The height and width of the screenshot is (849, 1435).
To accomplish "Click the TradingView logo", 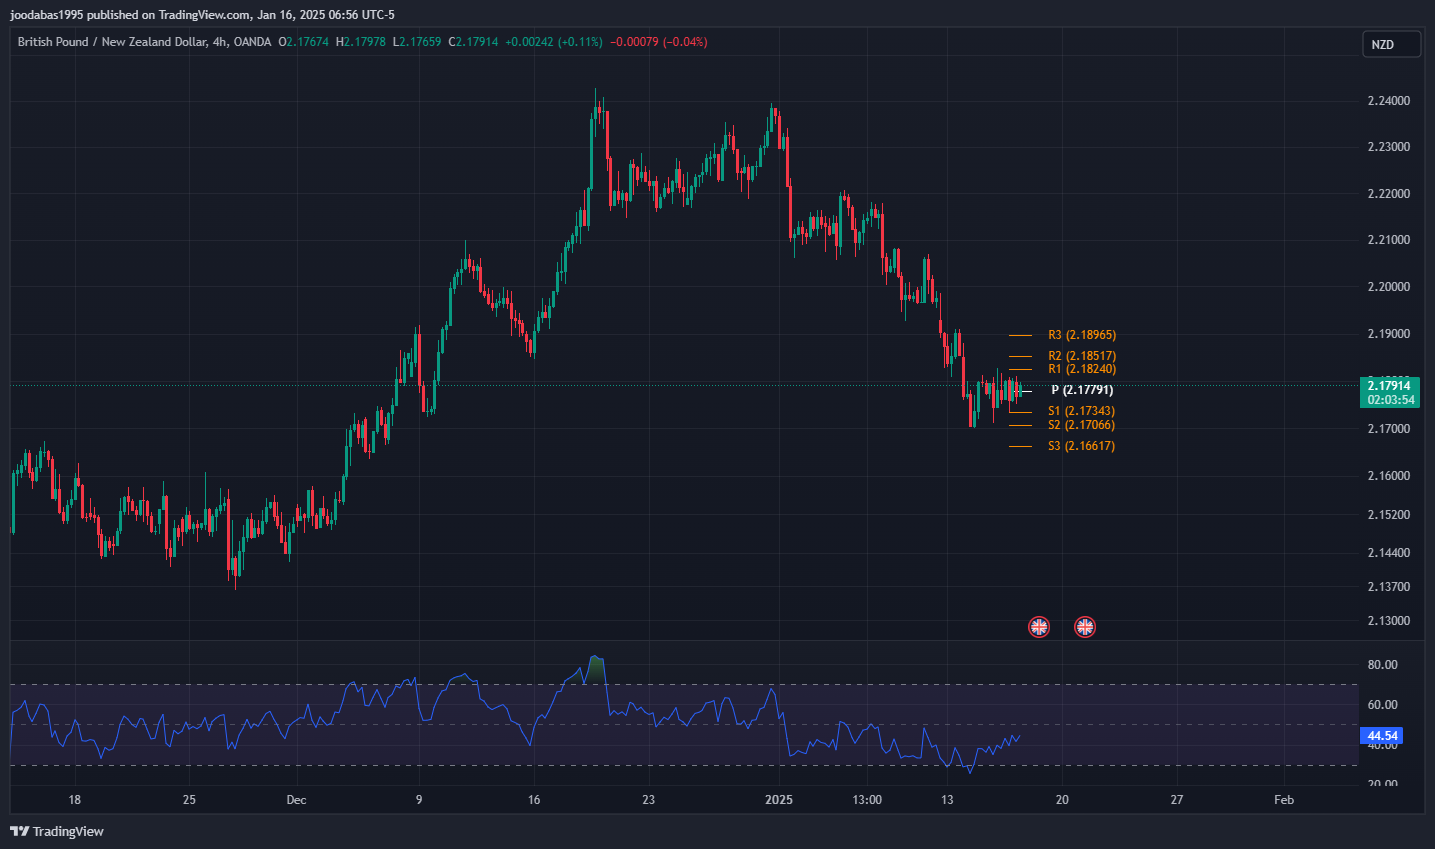I will [x=57, y=831].
